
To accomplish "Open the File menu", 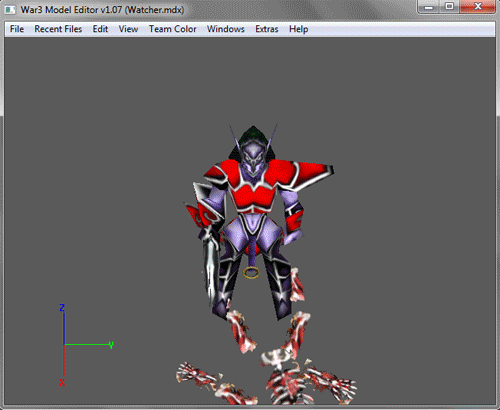I will pyautogui.click(x=17, y=29).
